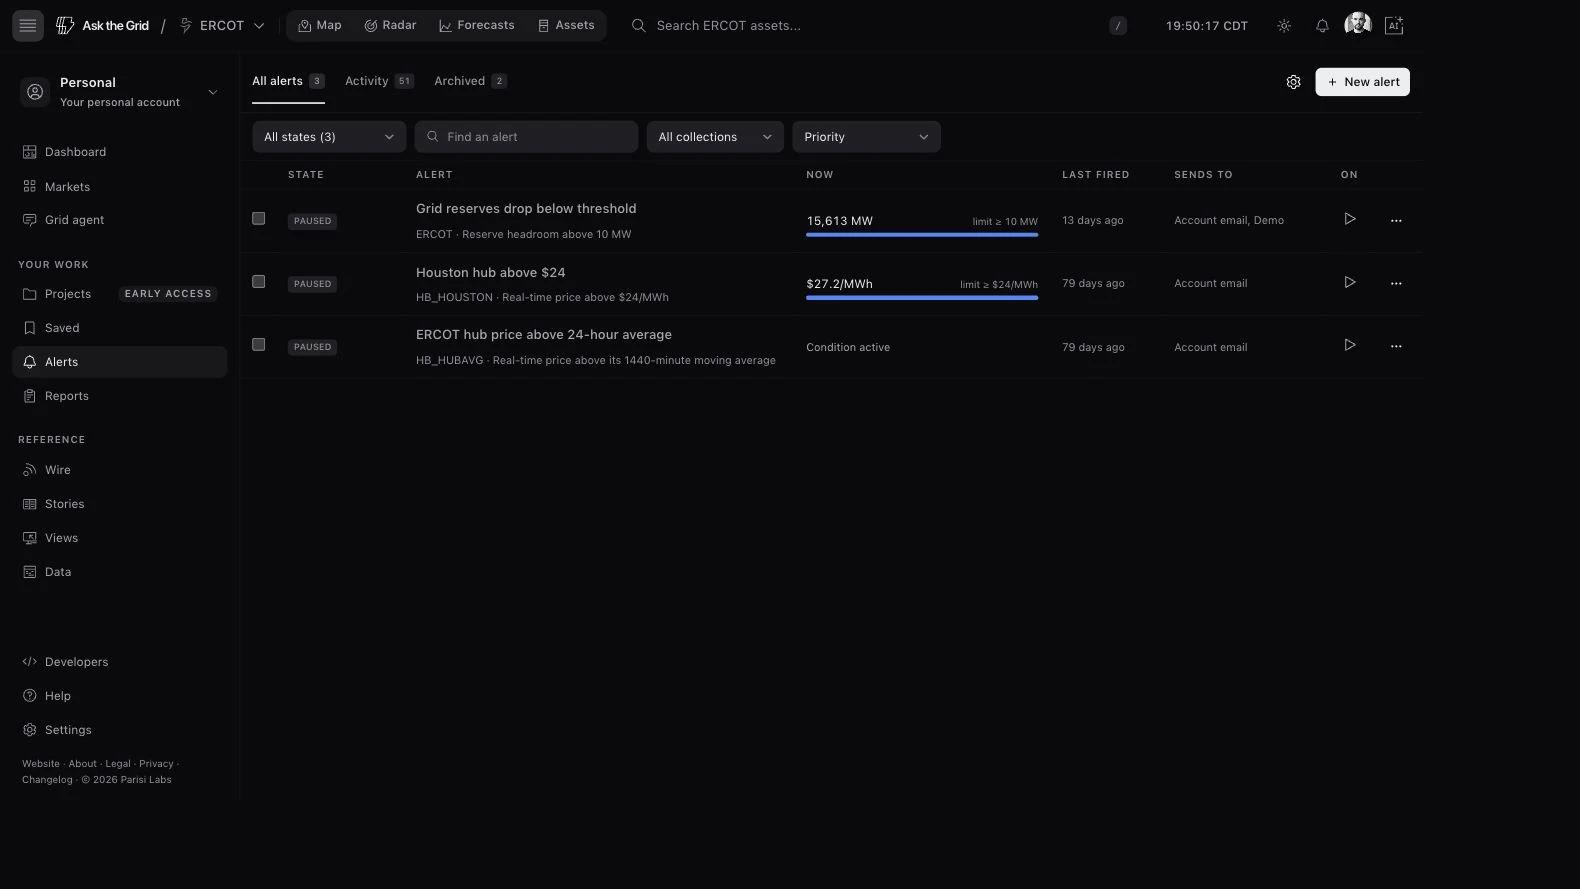The width and height of the screenshot is (1580, 889).
Task: Resume the ERCOT hub price alert
Action: click(x=1350, y=346)
